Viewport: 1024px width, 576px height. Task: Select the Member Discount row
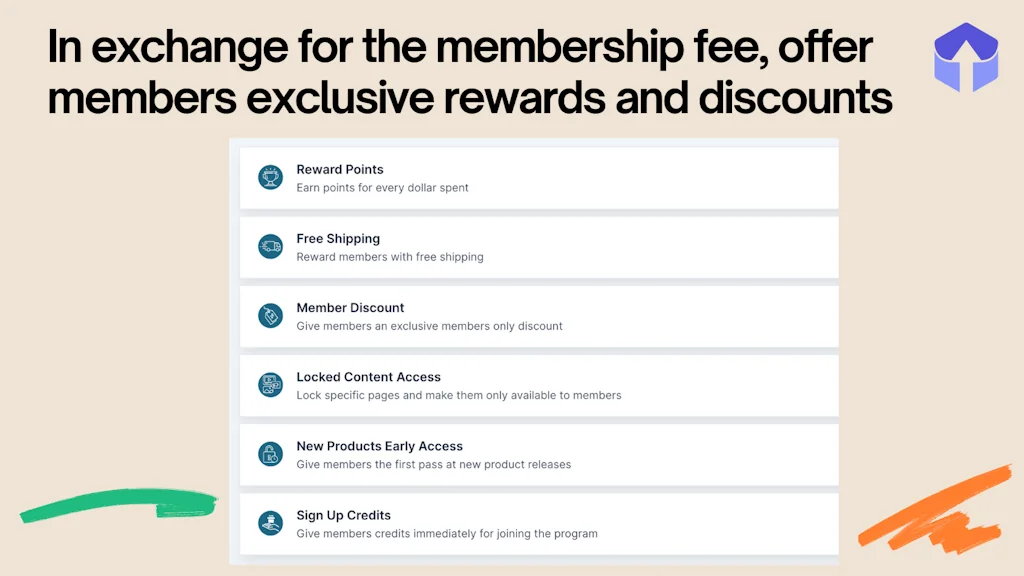540,315
